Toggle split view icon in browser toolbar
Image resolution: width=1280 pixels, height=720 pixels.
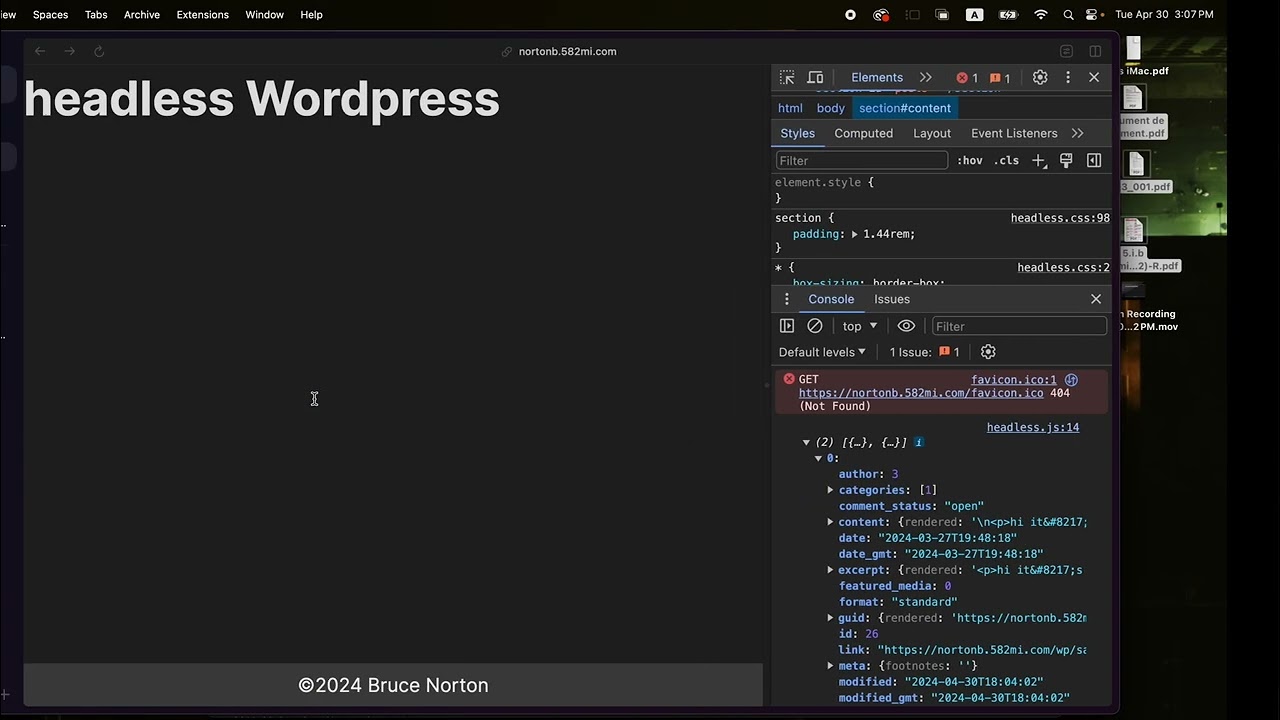pyautogui.click(x=1095, y=51)
